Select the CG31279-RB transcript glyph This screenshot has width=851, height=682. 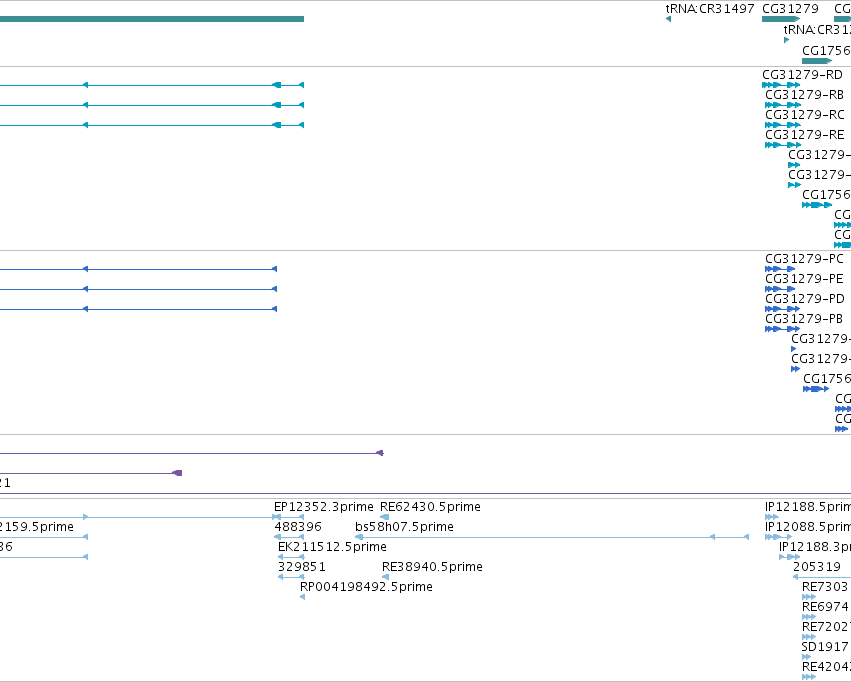coord(783,105)
